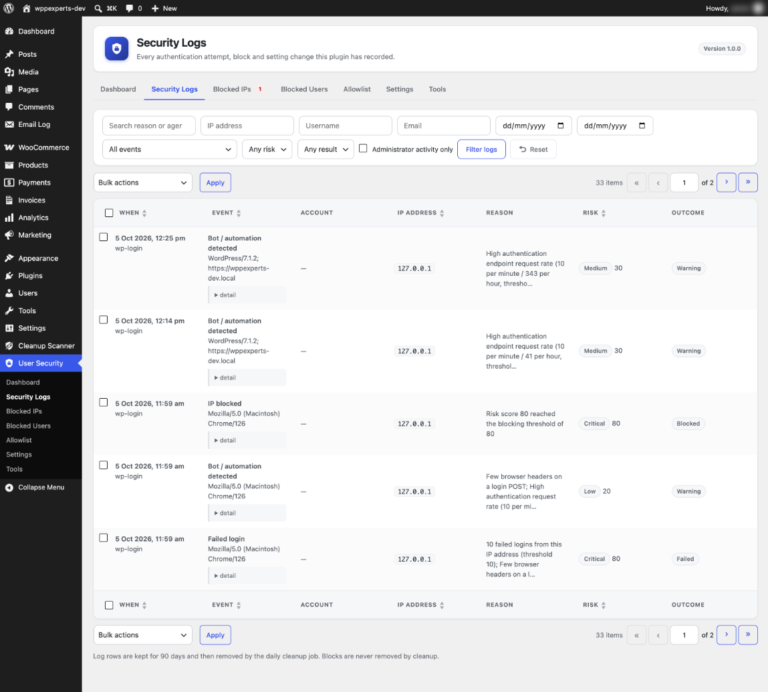Screen dimensions: 768x692
Task: Open the Any risk dropdown
Action: (267, 149)
